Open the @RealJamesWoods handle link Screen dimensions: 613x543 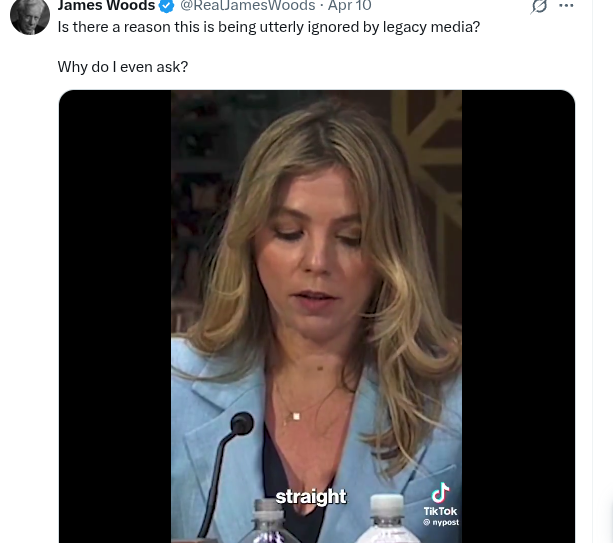(x=247, y=6)
